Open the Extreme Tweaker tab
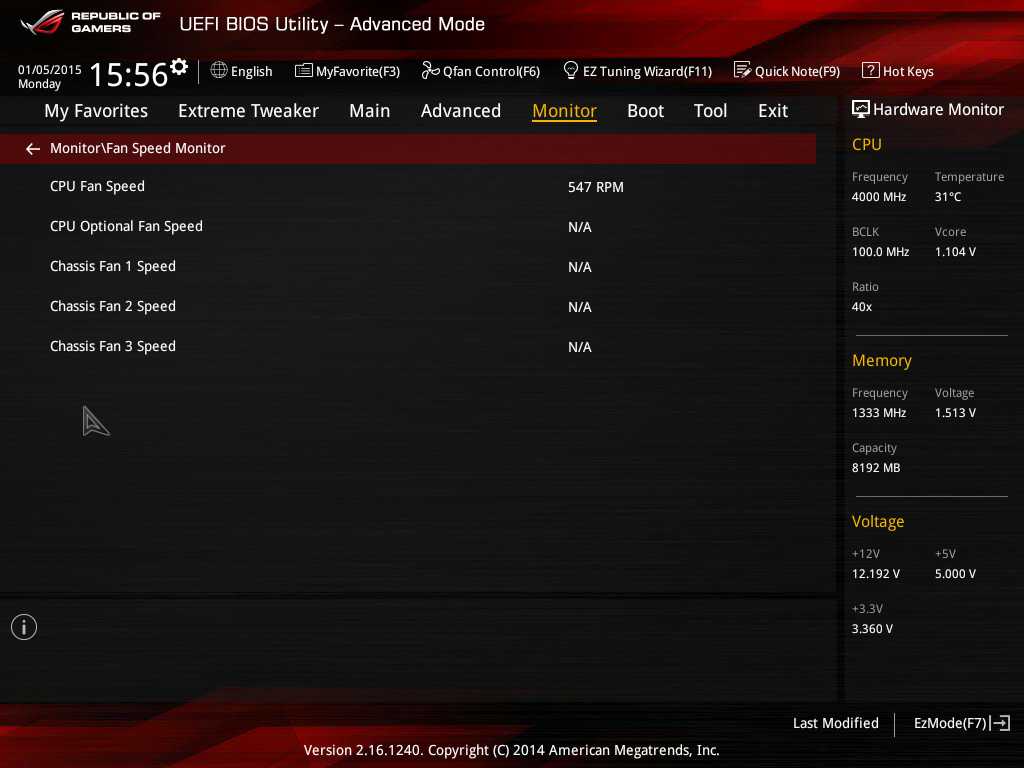The height and width of the screenshot is (768, 1024). pos(248,111)
